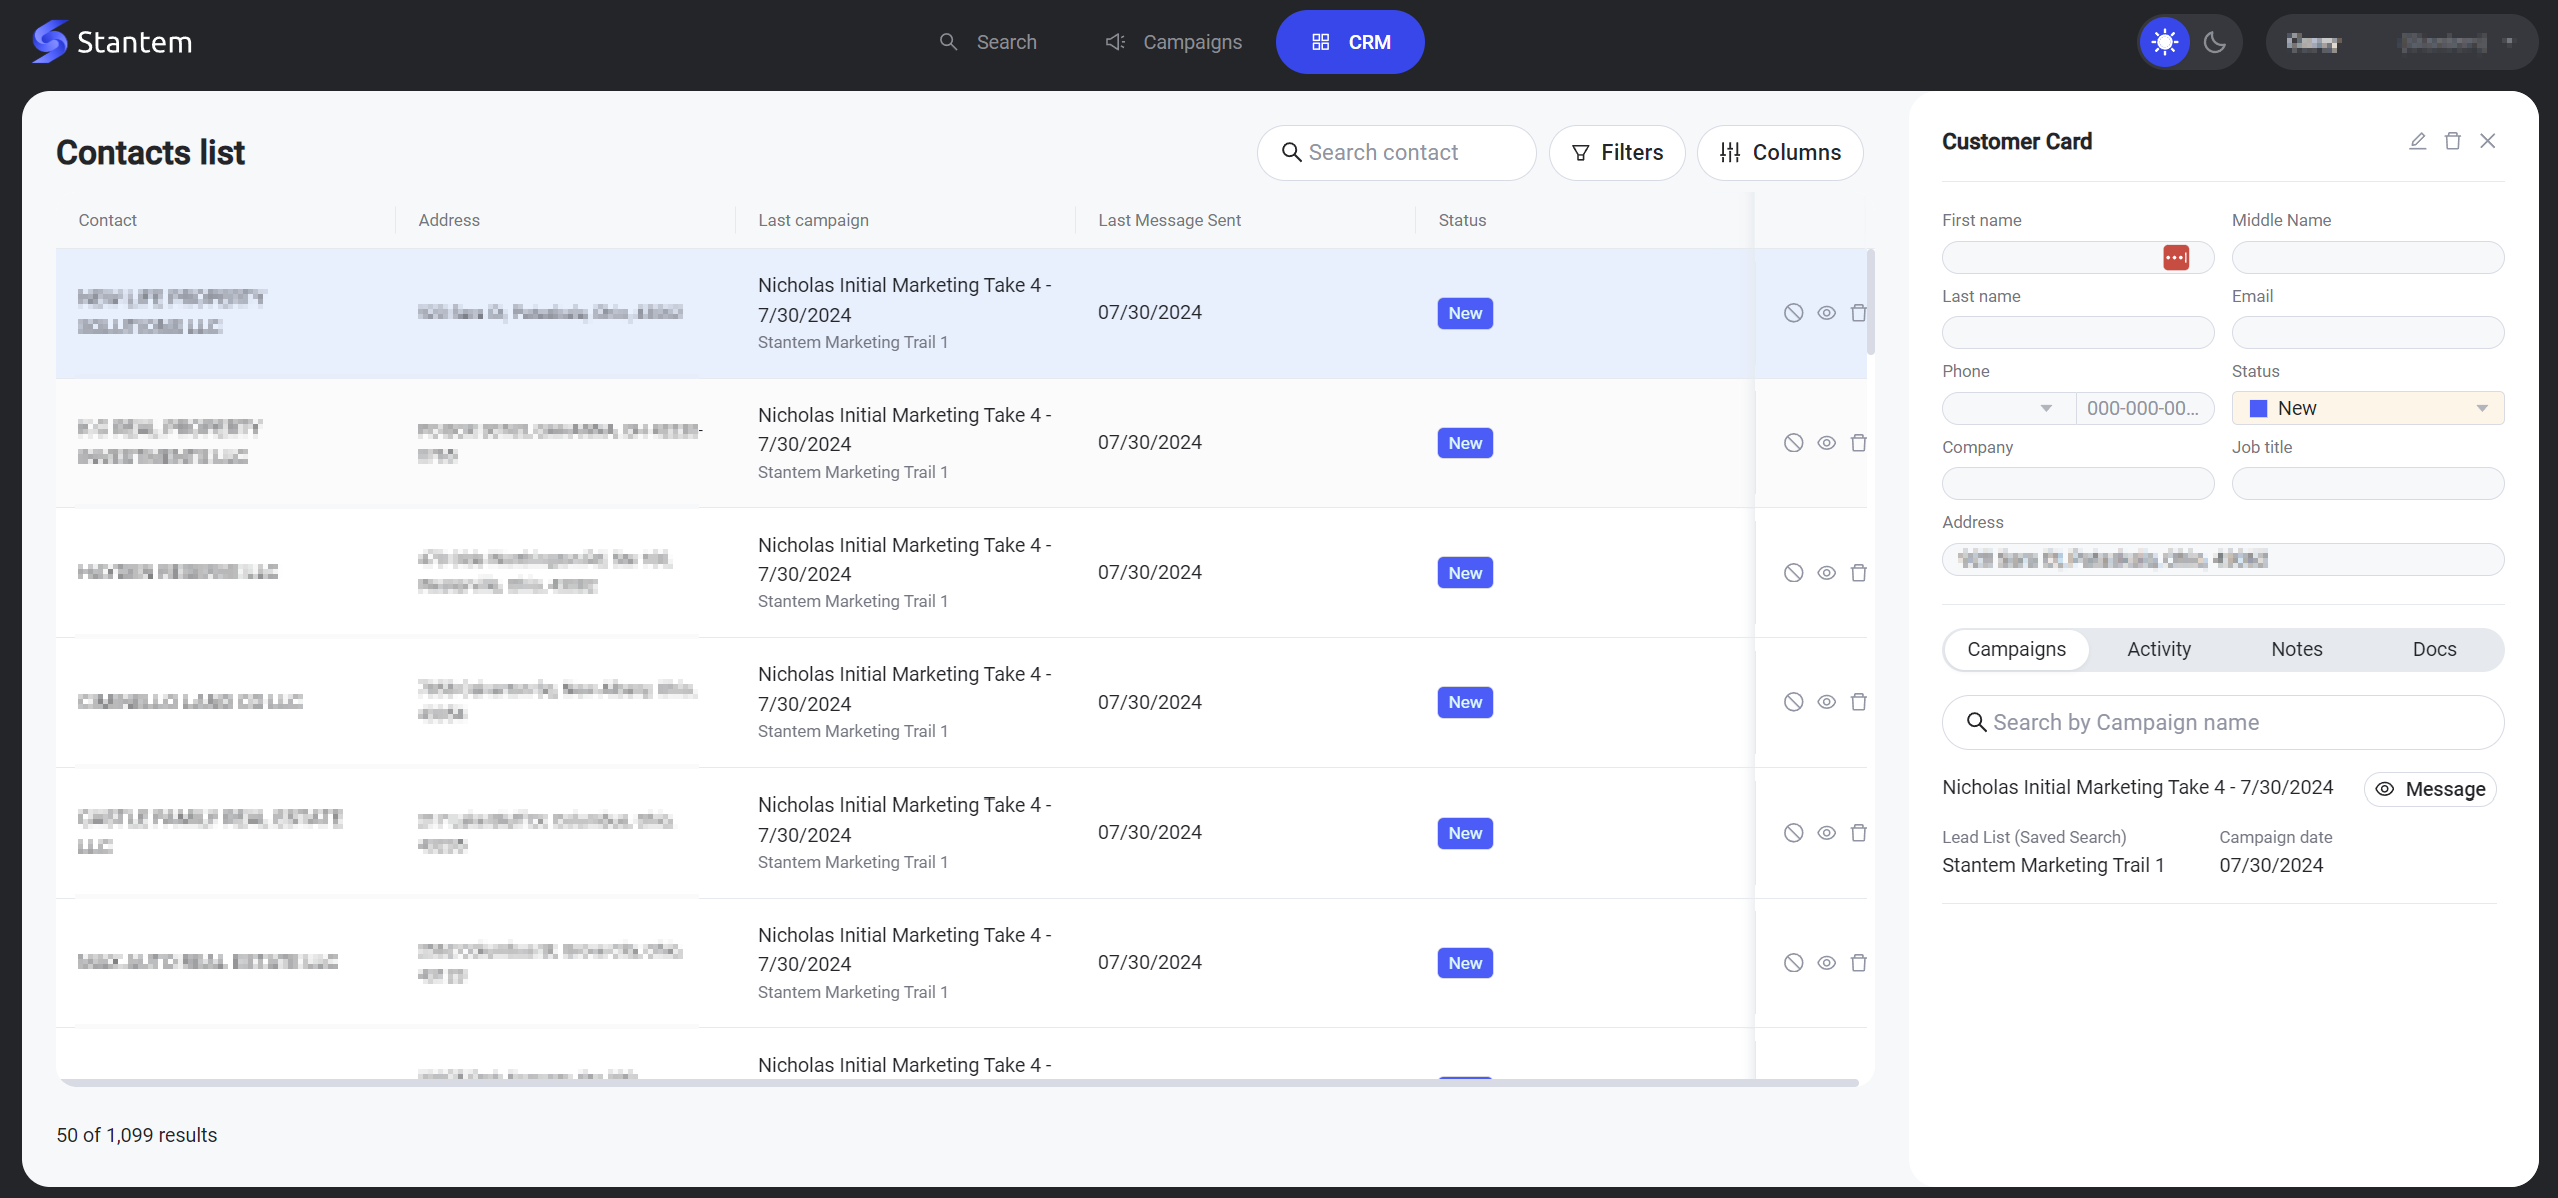Open the Status dropdown showing New
This screenshot has height=1198, width=2558.
click(x=2367, y=408)
